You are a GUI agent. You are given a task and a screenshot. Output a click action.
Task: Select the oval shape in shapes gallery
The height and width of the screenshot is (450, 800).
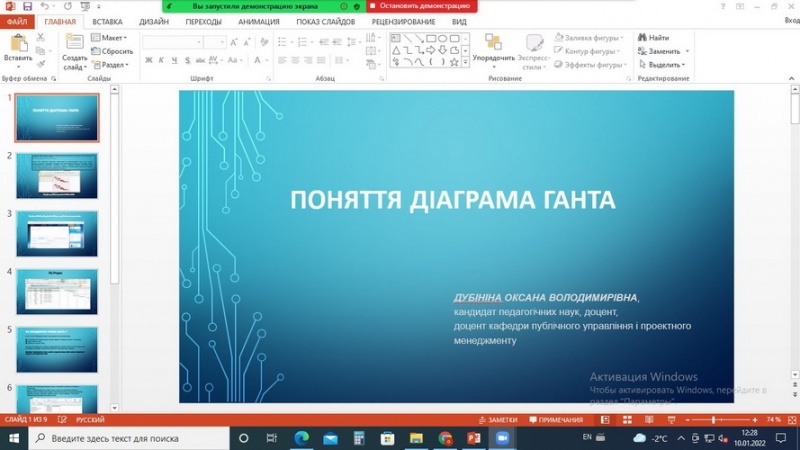click(442, 38)
